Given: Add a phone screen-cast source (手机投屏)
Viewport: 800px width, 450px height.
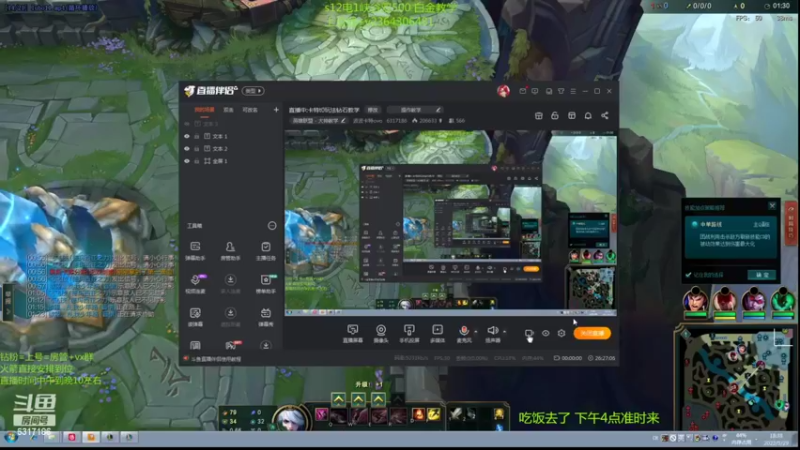Looking at the screenshot, I should click(409, 333).
